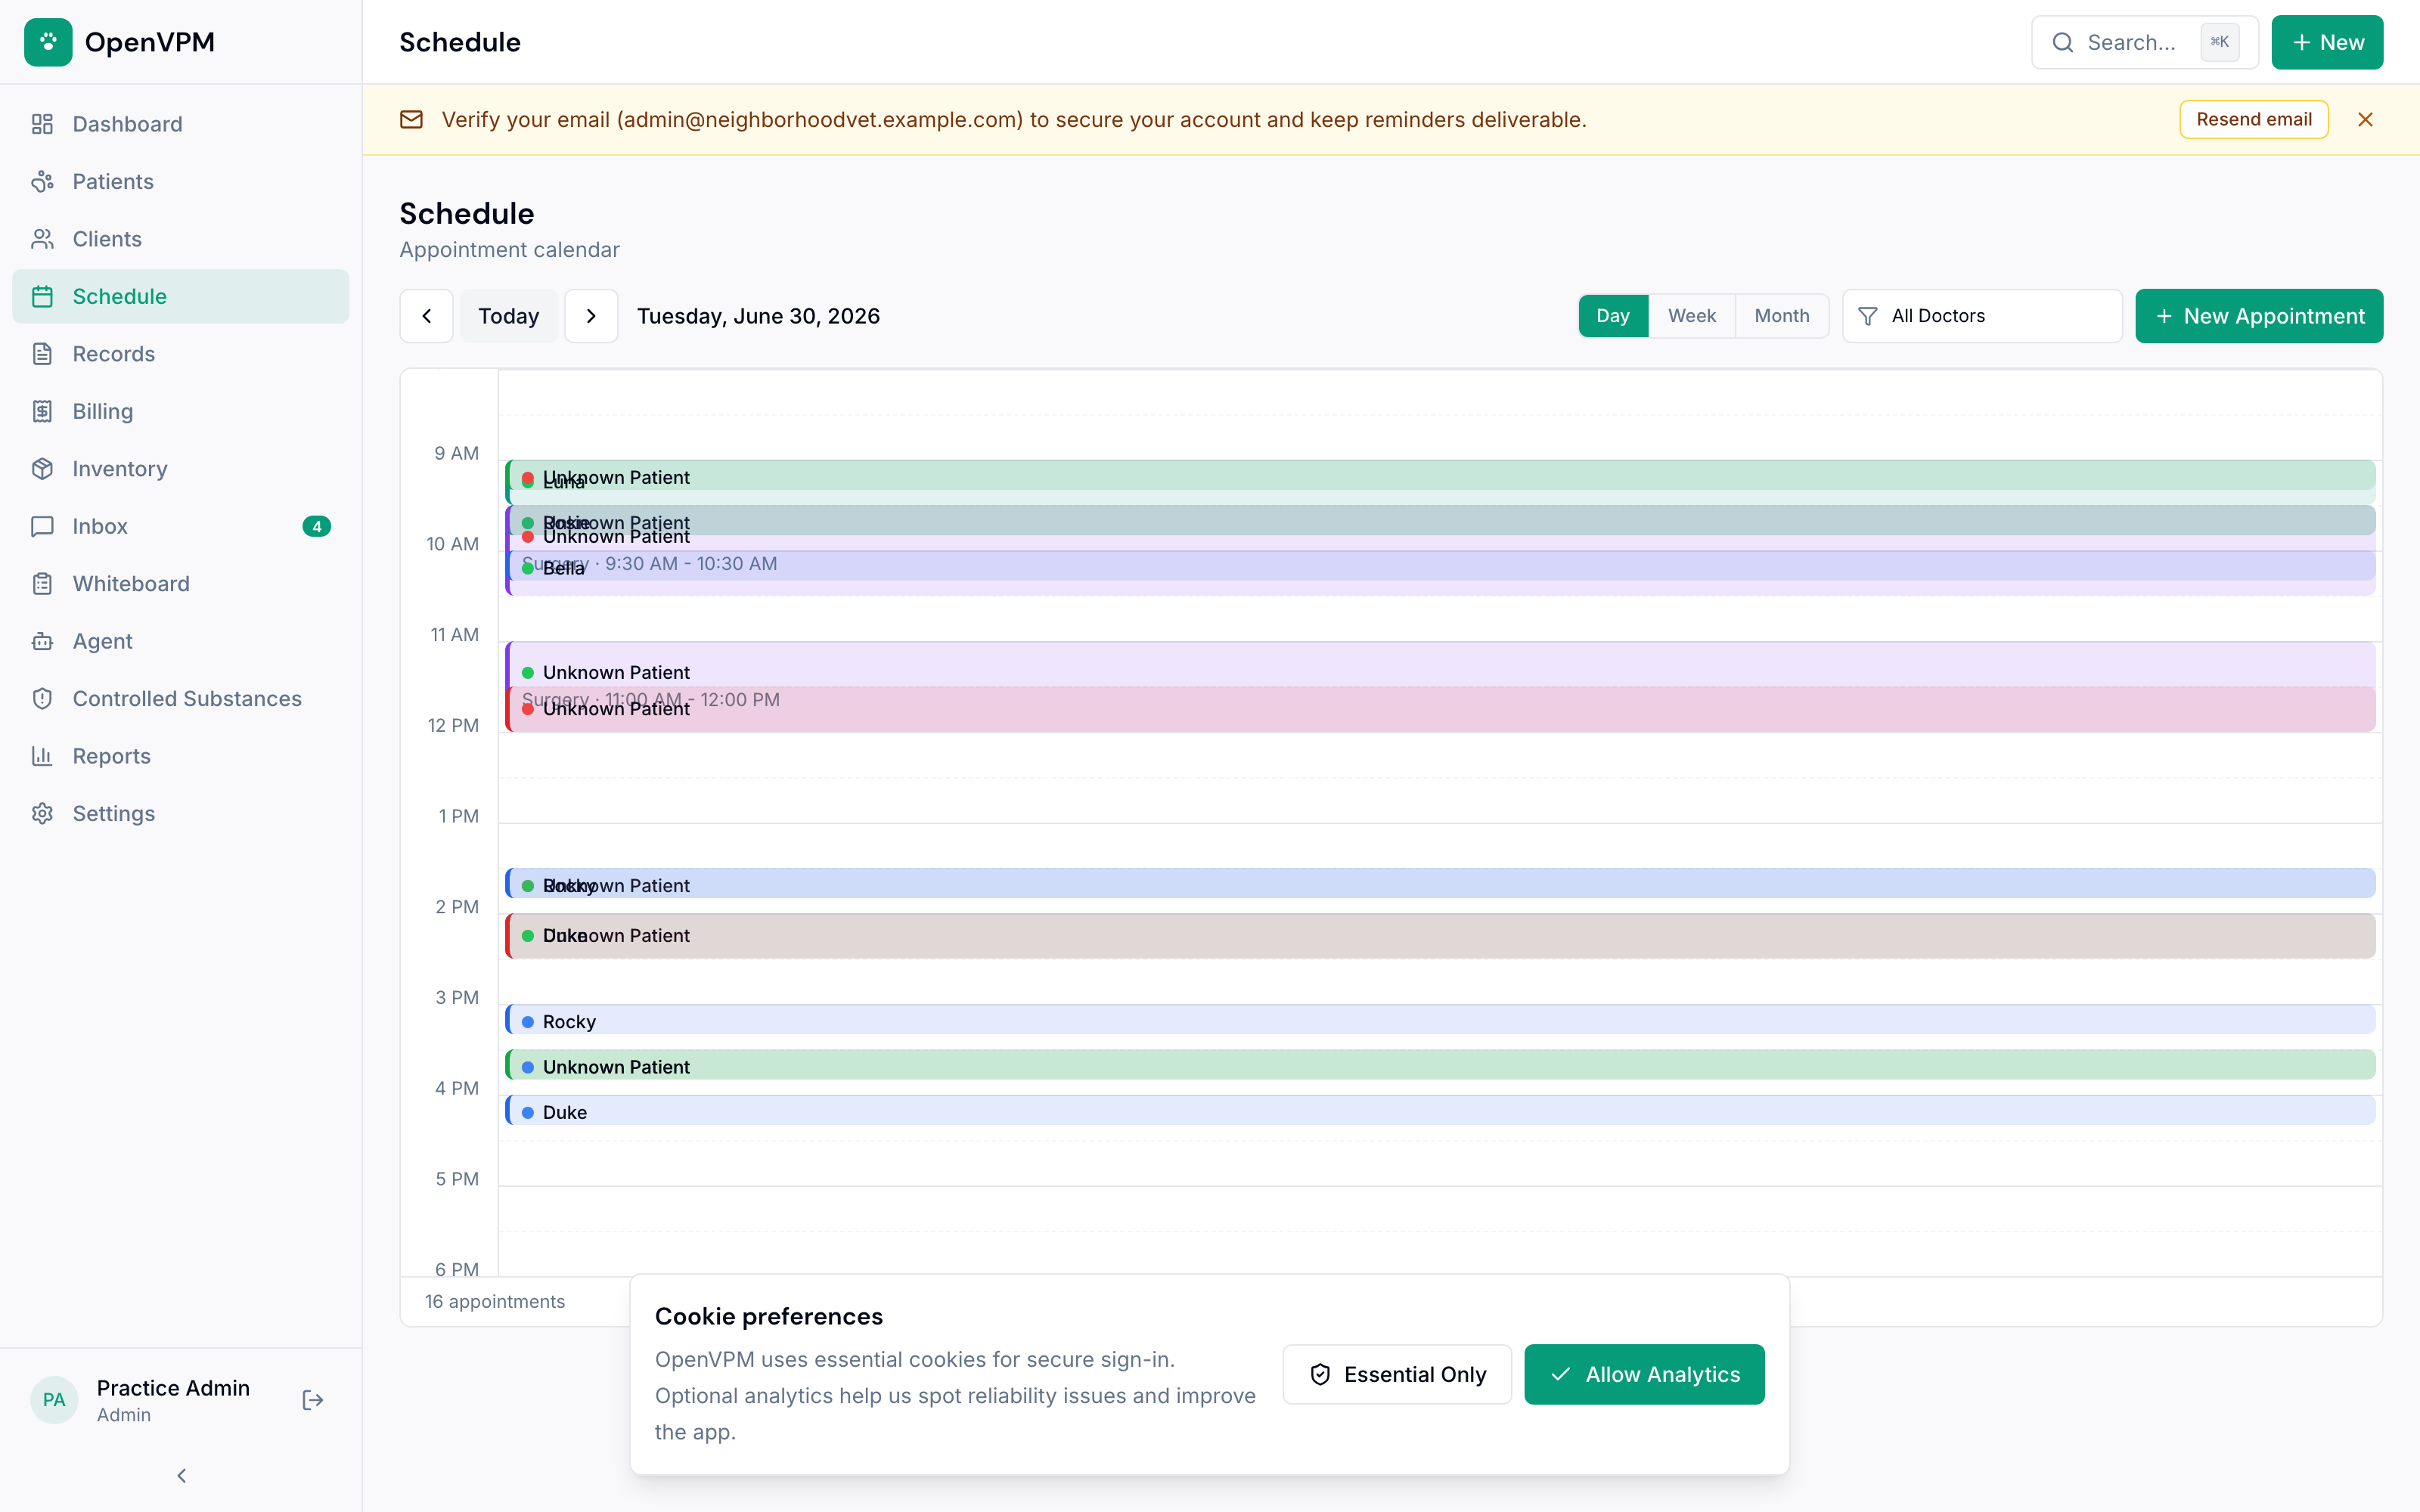Jump to Today in the calendar
This screenshot has height=1512, width=2420.
point(508,316)
